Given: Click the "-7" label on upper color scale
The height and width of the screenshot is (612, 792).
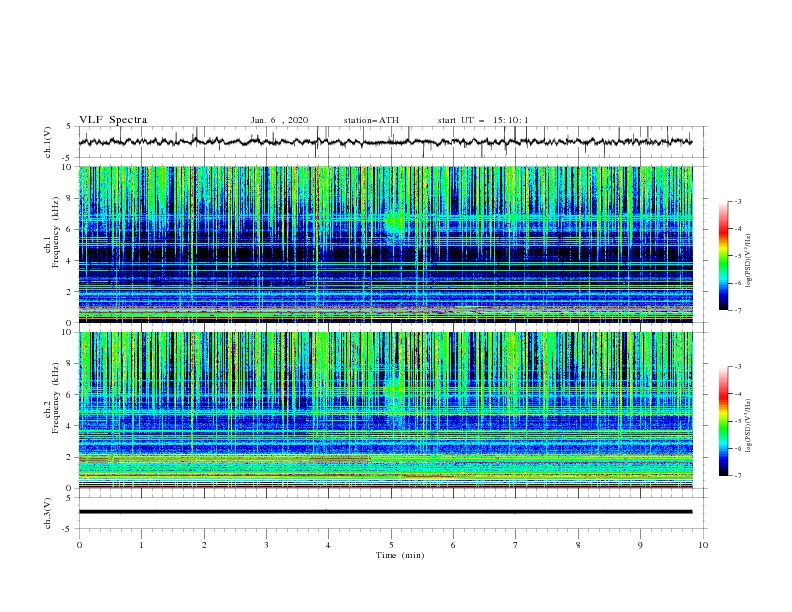Looking at the screenshot, I should (x=738, y=311).
